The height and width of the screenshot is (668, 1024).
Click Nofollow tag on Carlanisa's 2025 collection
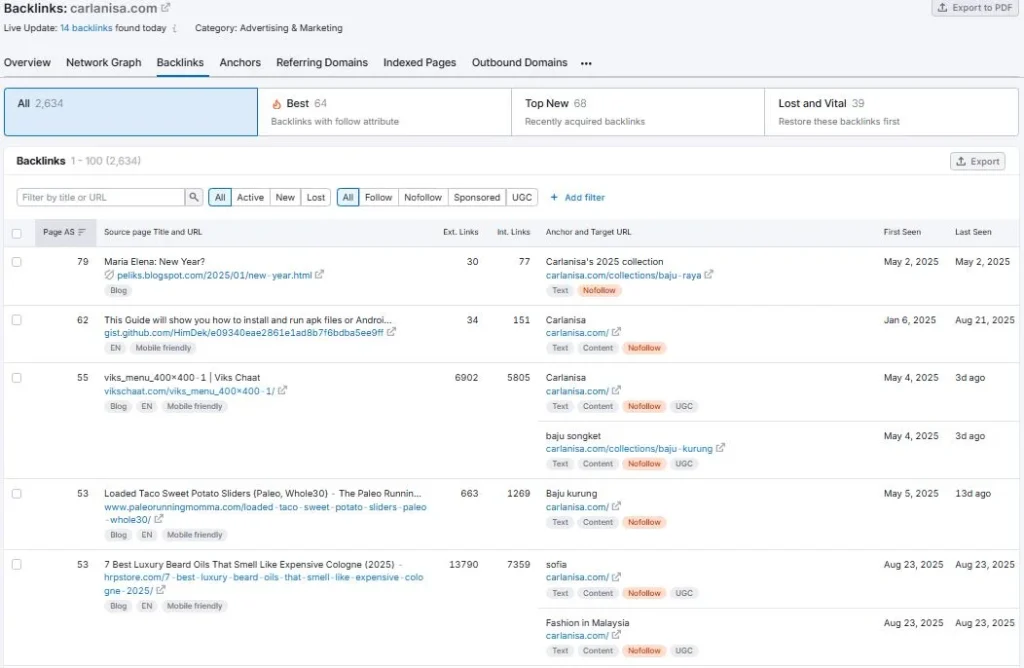coord(599,290)
